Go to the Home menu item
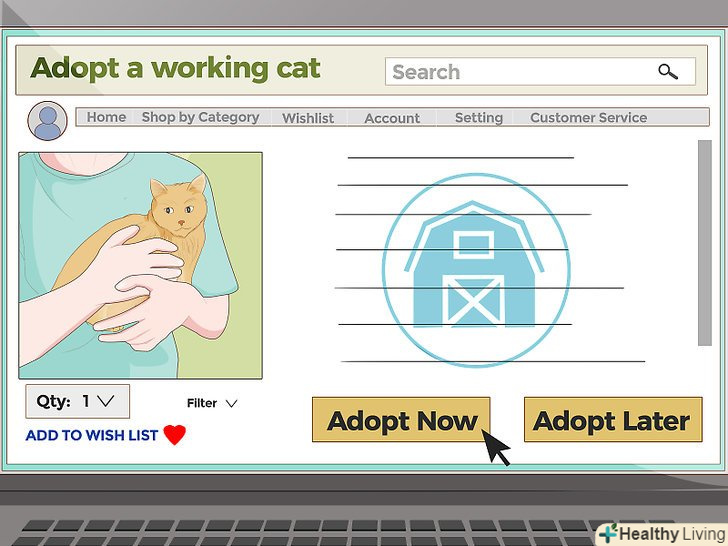Viewport: 728px width, 546px height. [x=106, y=117]
